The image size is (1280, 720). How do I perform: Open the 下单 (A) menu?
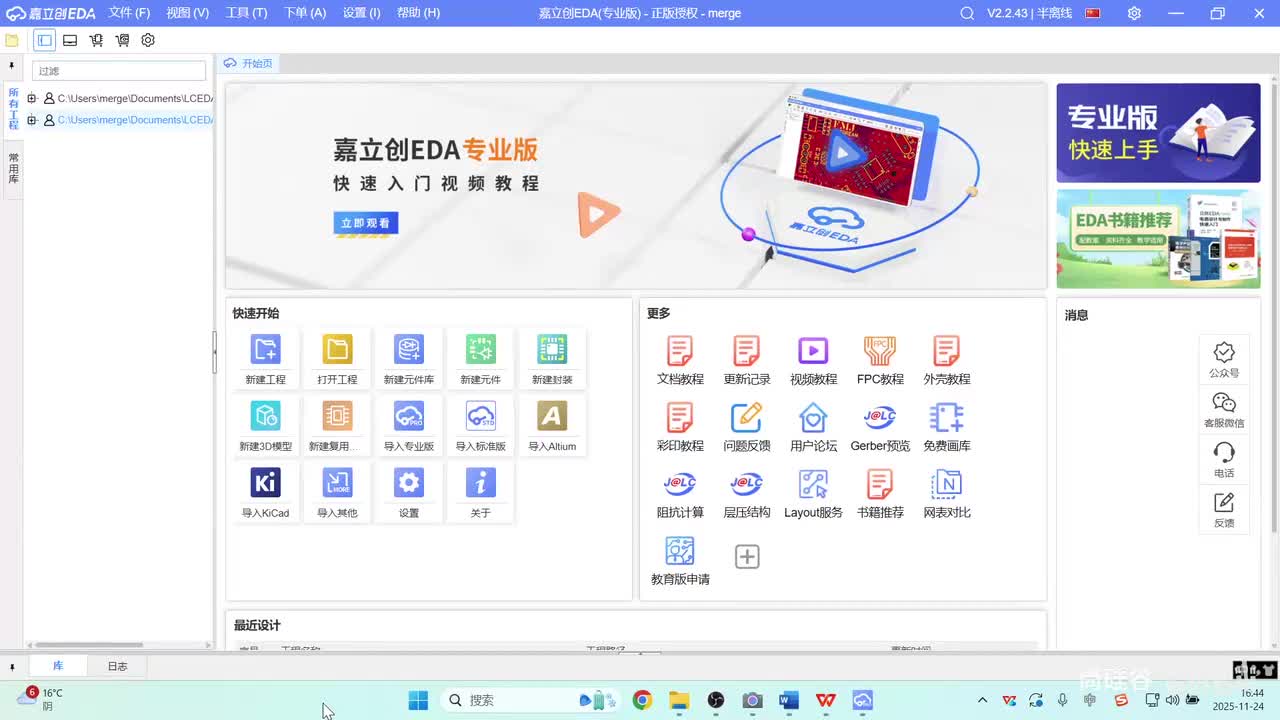pyautogui.click(x=305, y=13)
